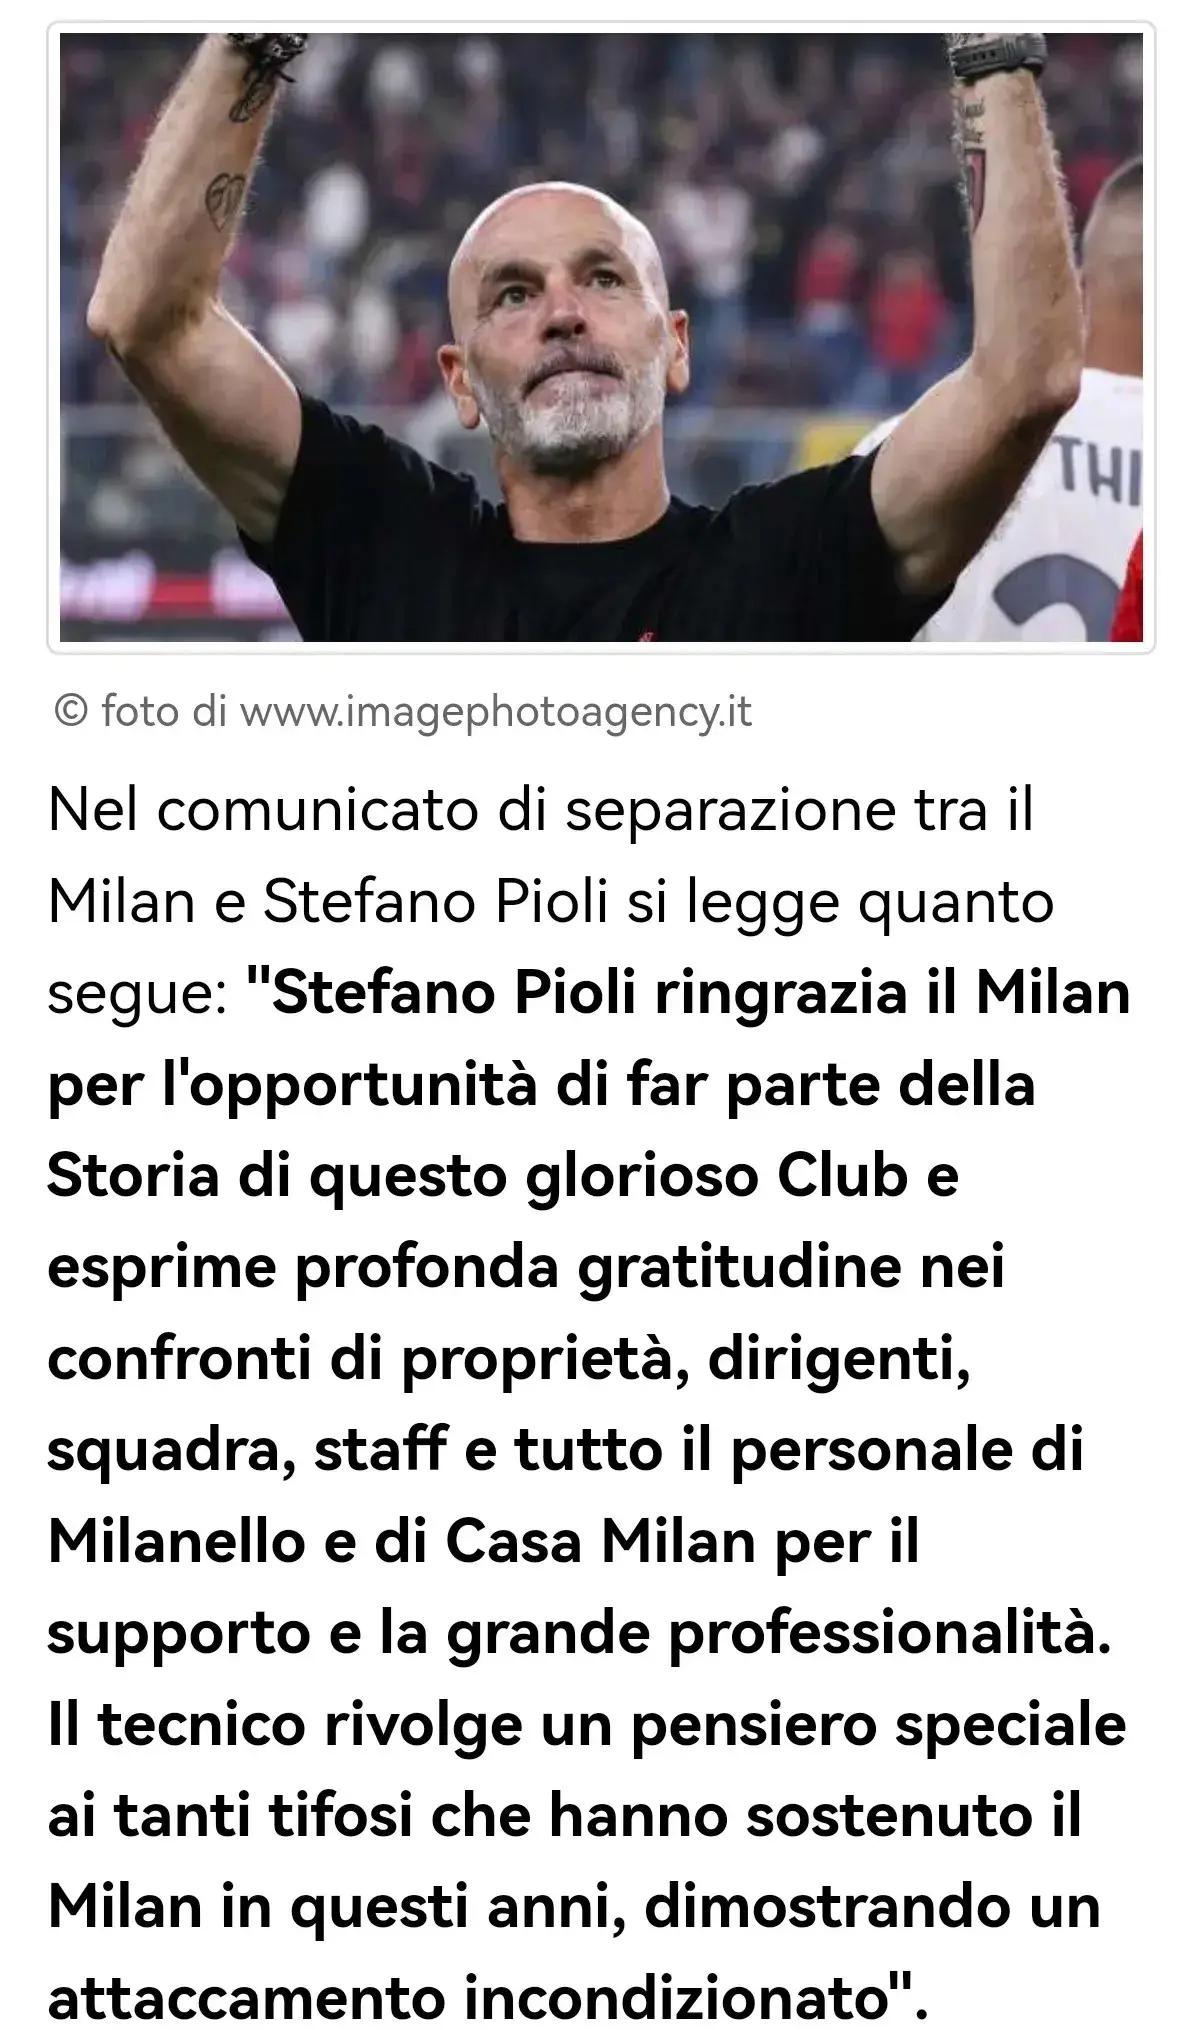Click the words "Nel comunicato di separazione"

point(426,811)
